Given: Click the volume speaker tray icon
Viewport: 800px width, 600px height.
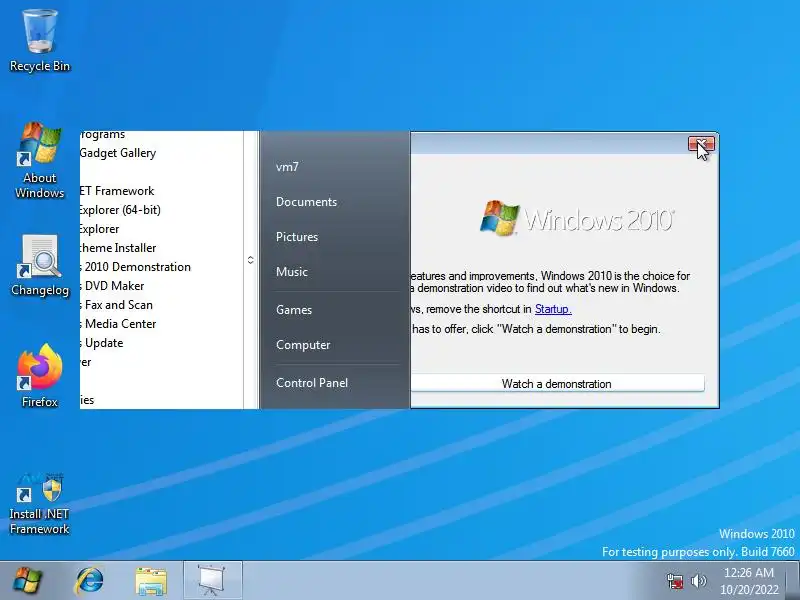Looking at the screenshot, I should click(x=698, y=581).
